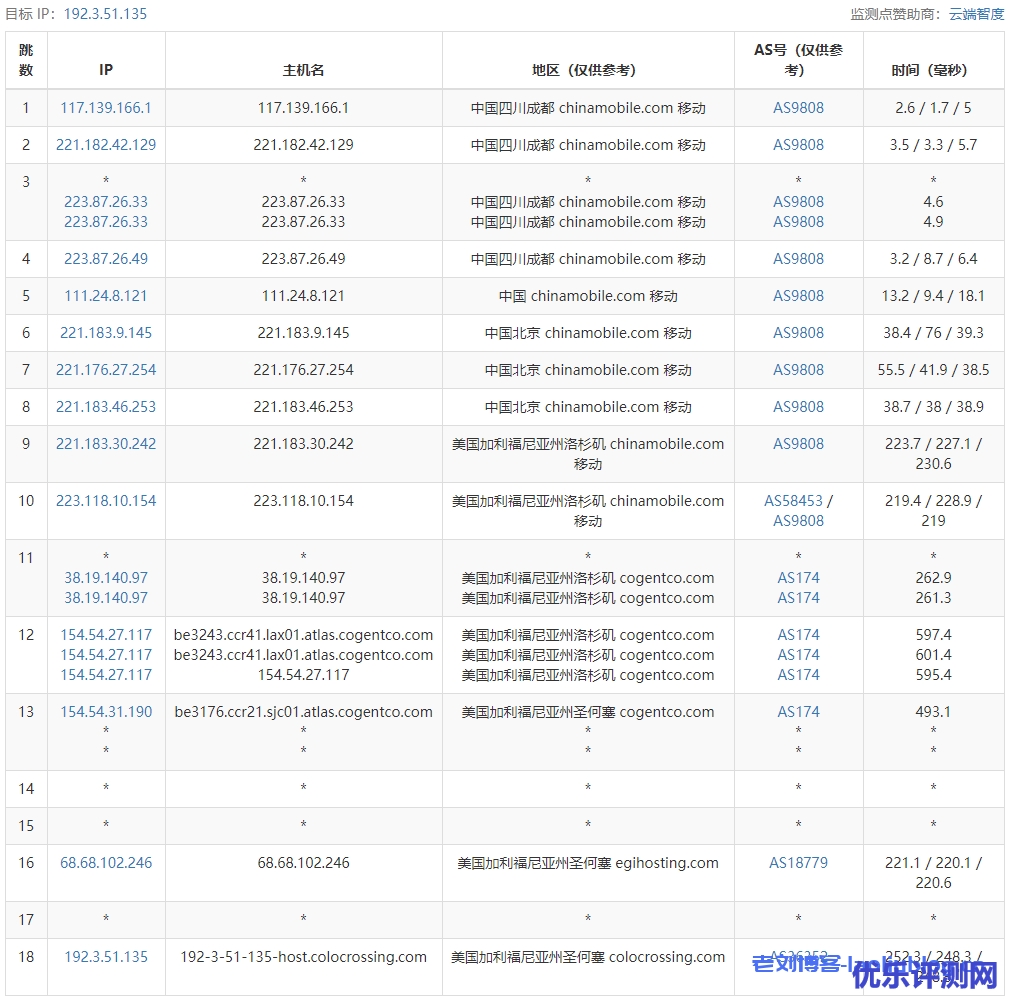Screen dimensions: 1011x1002
Task: Open the AS58453 link in hop 10
Action: (x=793, y=501)
